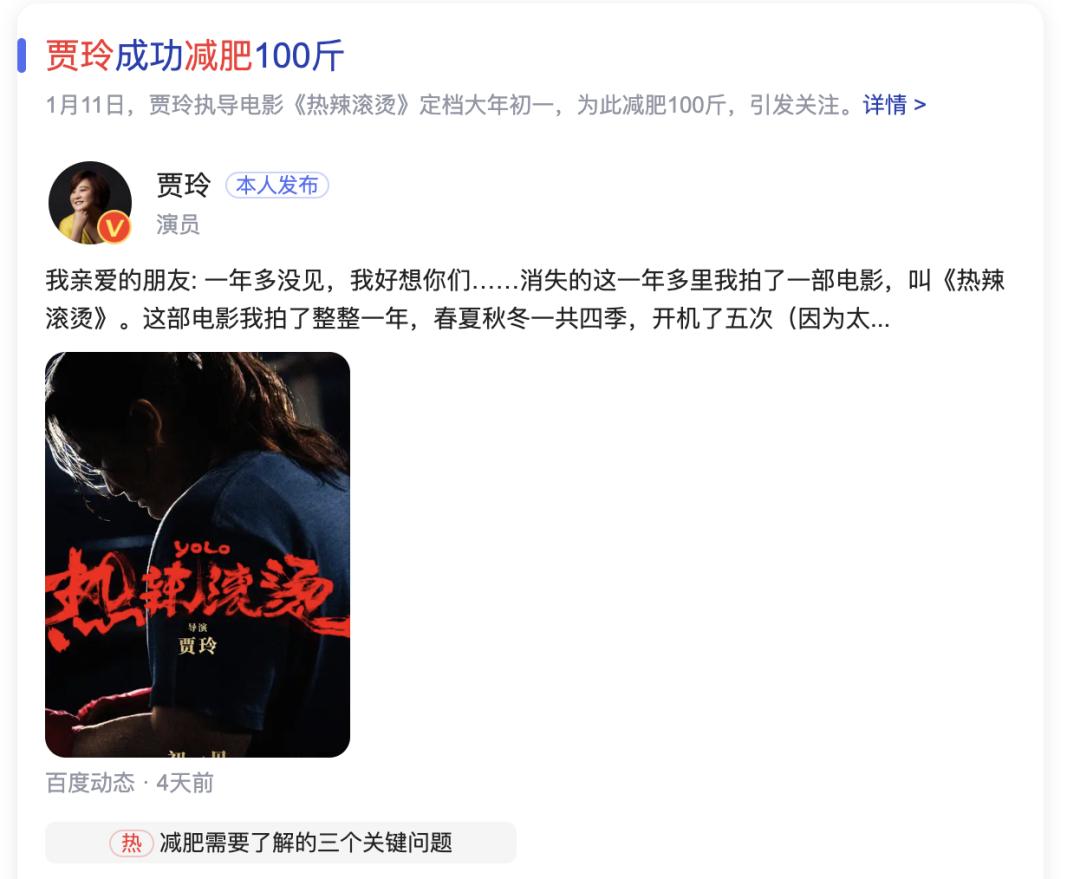Viewport: 1080px width, 879px height.
Task: Click the red 减肥 keyword in headline
Action: (219, 56)
